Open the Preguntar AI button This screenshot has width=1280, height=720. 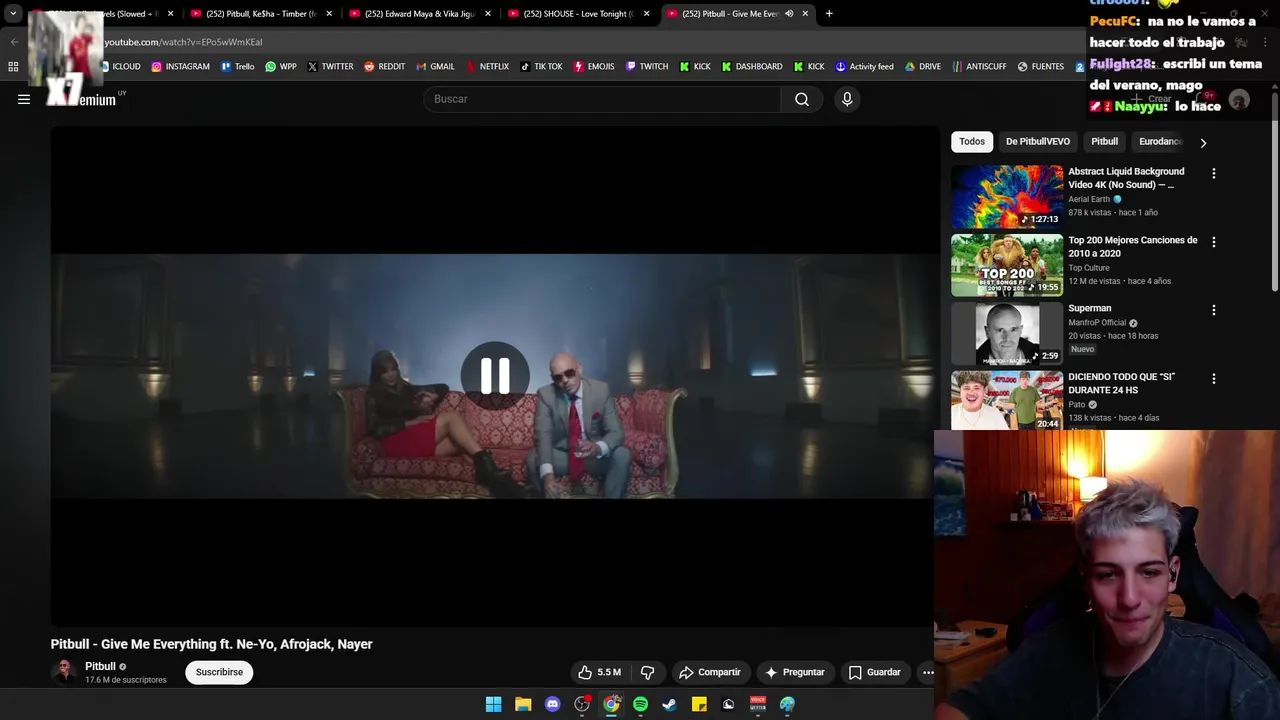tap(796, 672)
